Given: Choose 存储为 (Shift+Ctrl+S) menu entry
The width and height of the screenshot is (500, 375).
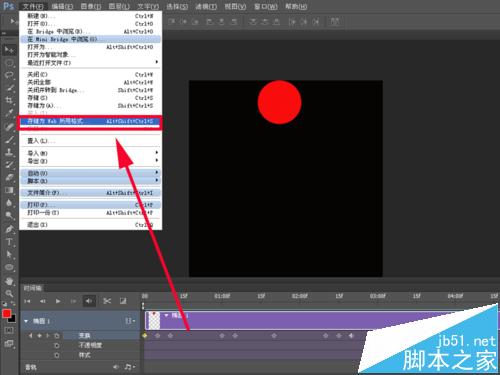Looking at the screenshot, I should [90, 105].
